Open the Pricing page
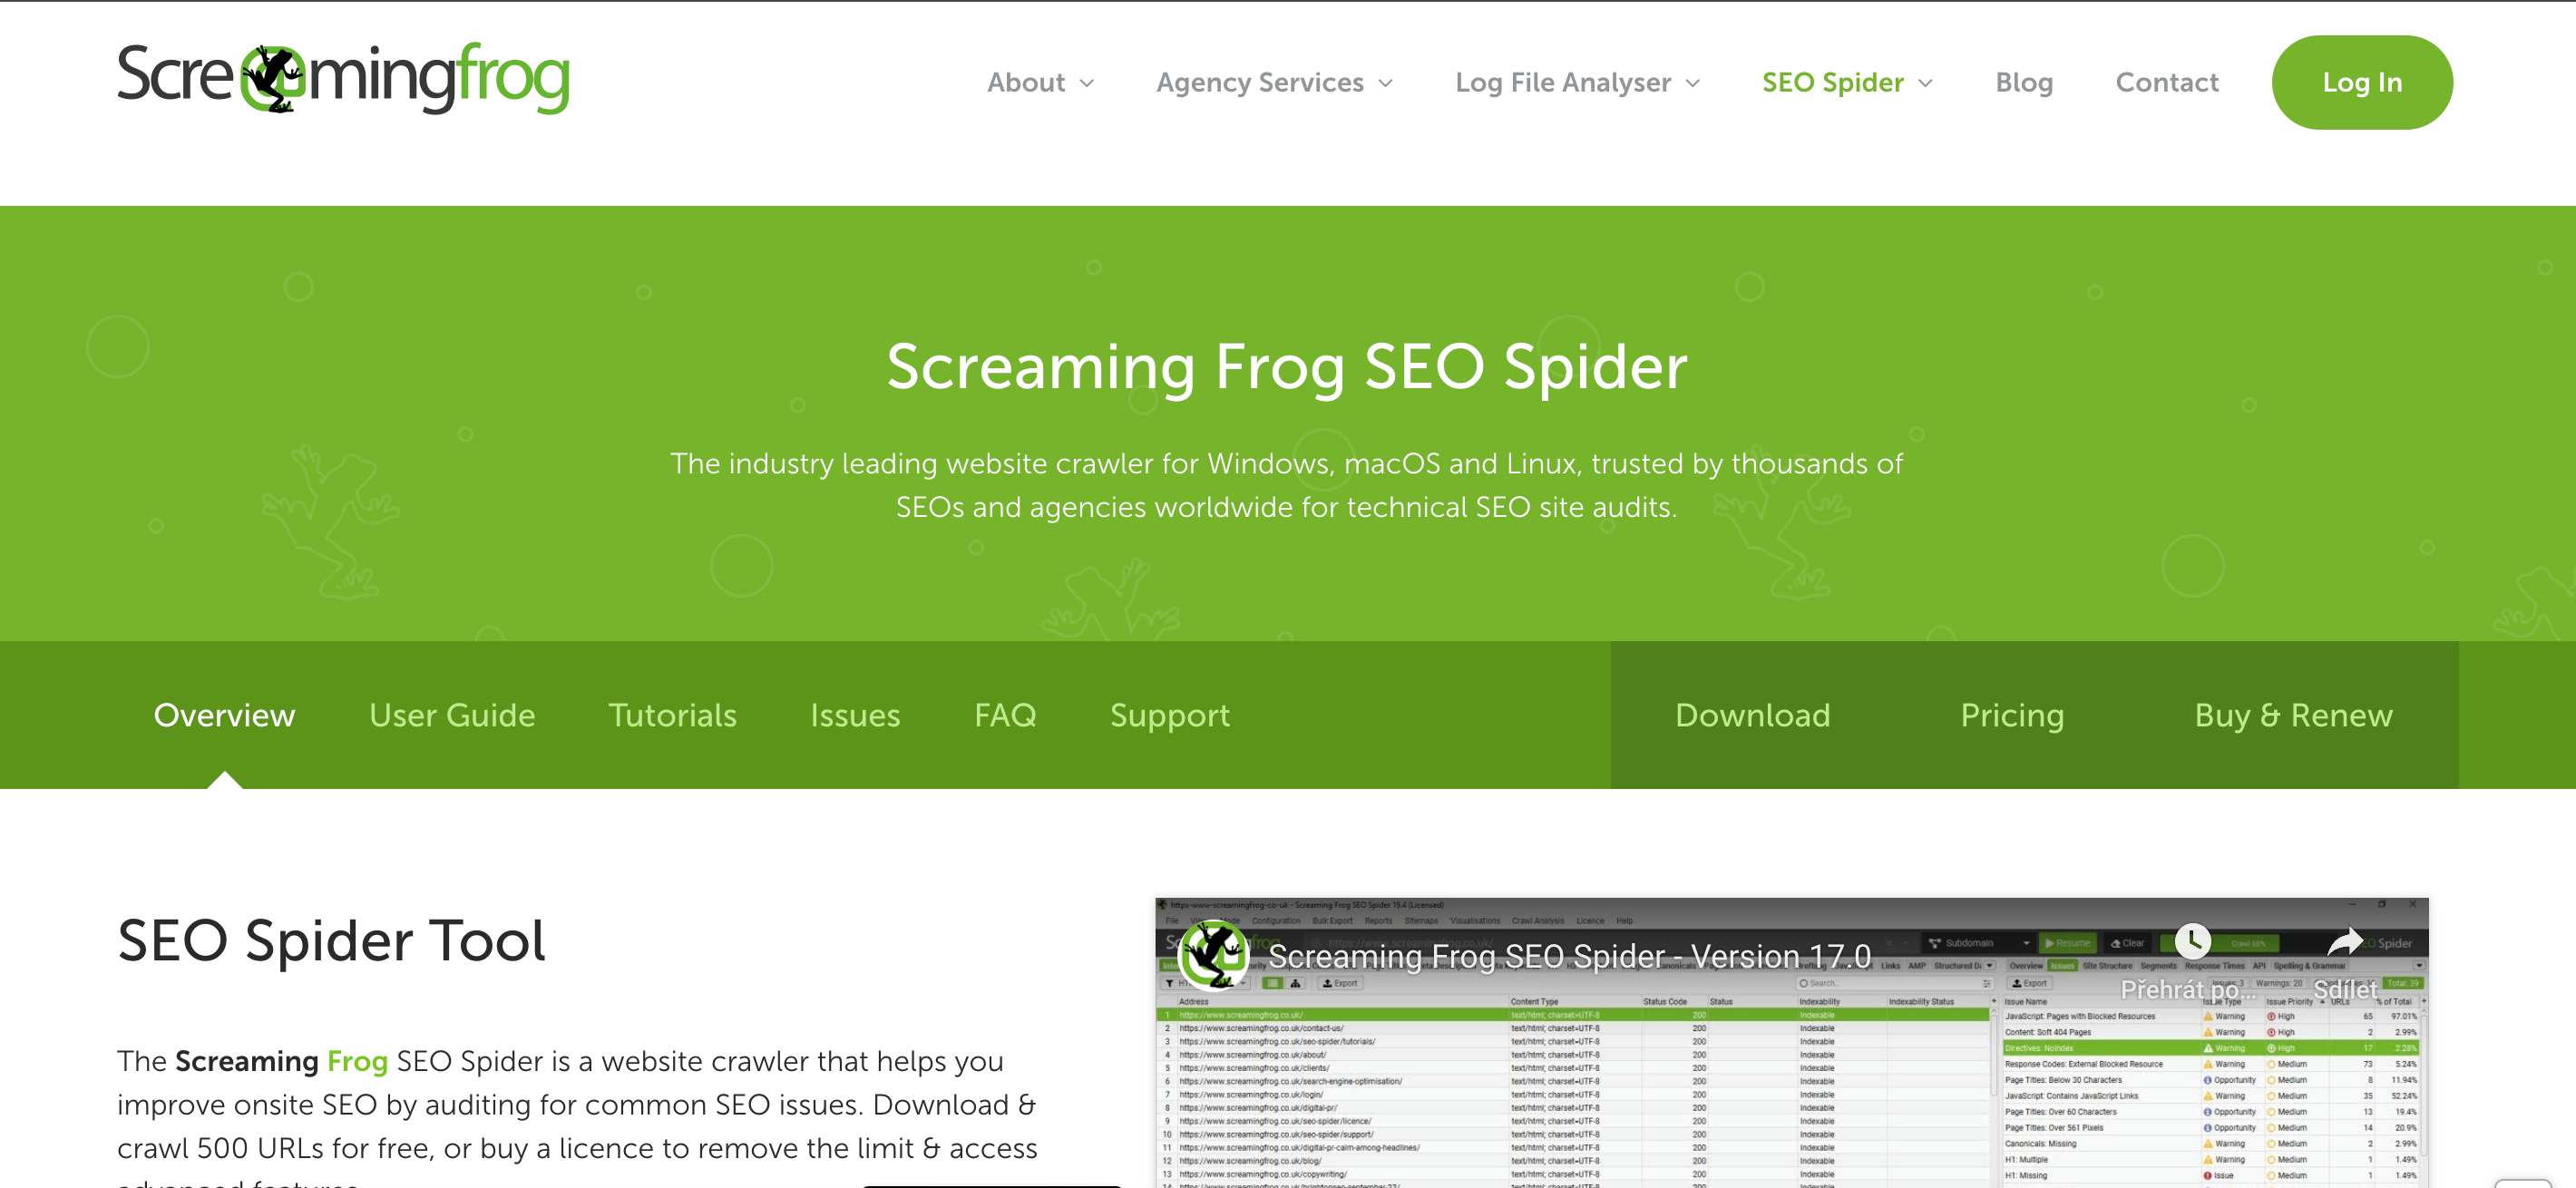The width and height of the screenshot is (2576, 1188). tap(2012, 715)
